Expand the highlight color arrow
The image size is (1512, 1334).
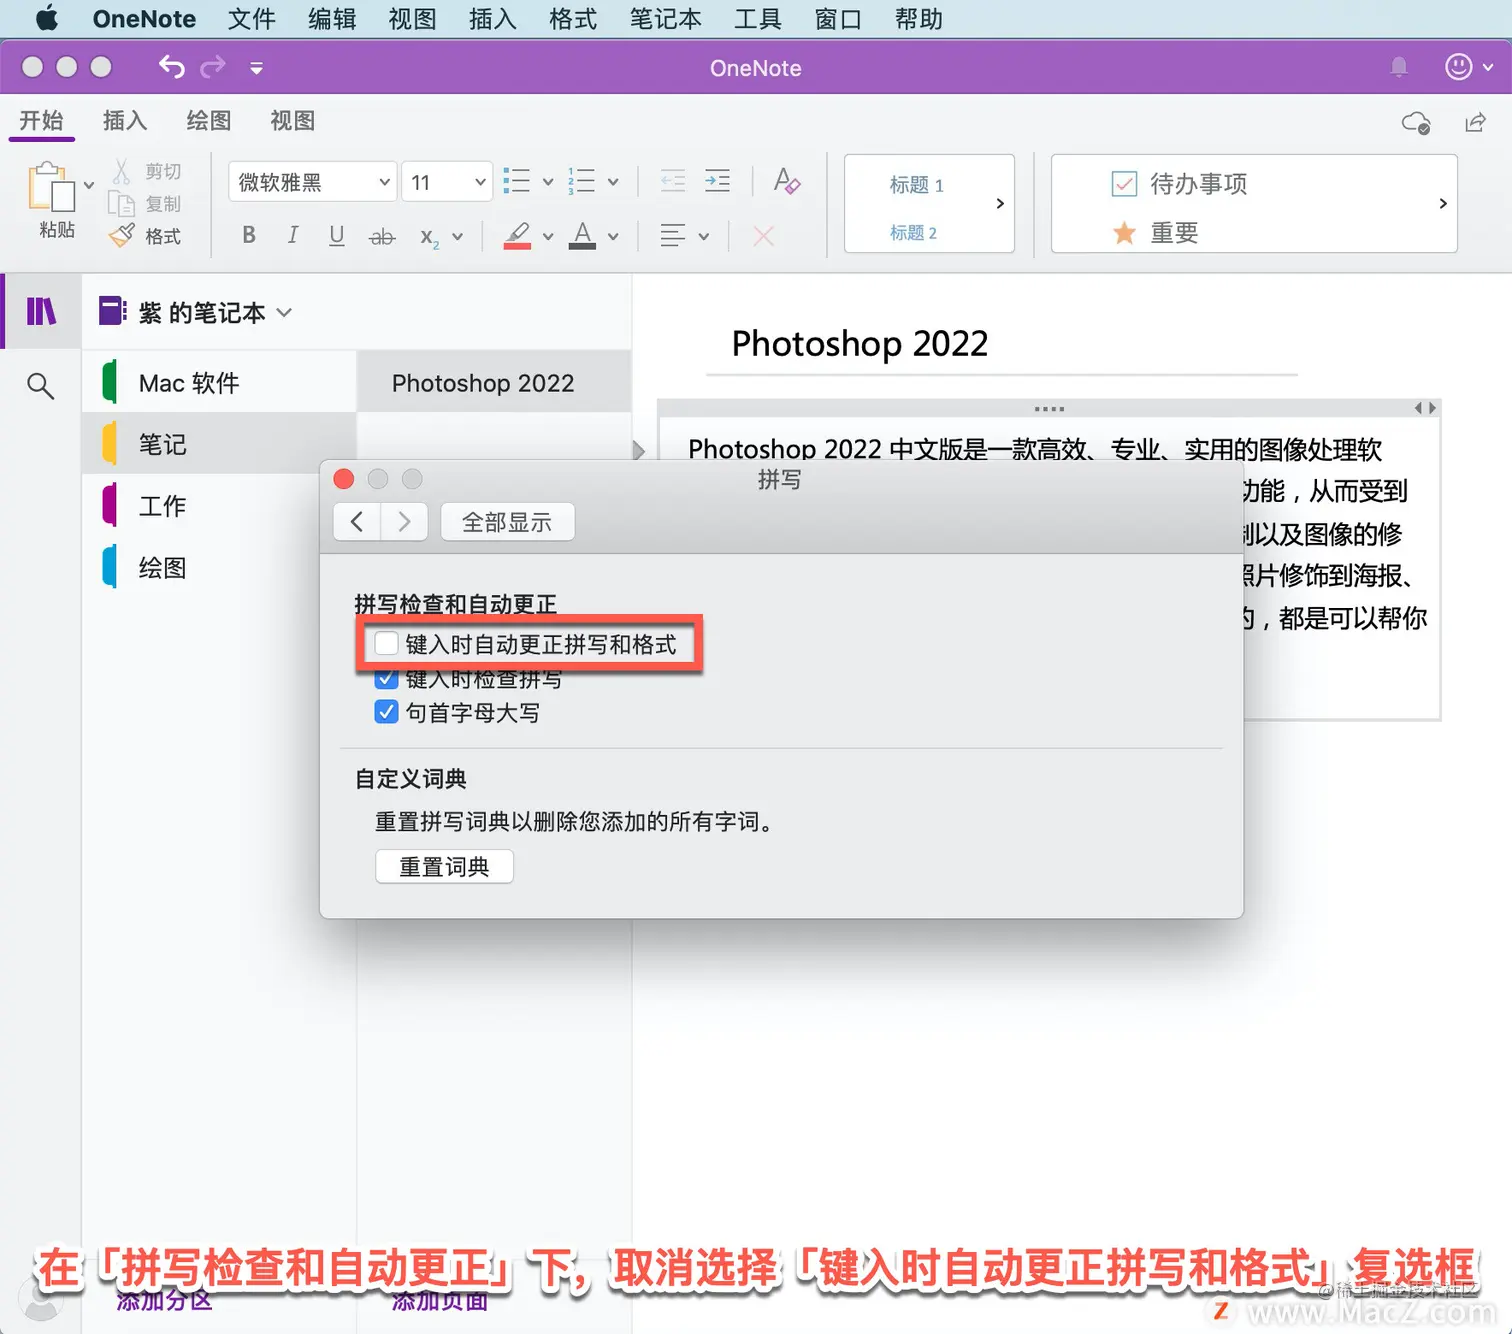[547, 237]
